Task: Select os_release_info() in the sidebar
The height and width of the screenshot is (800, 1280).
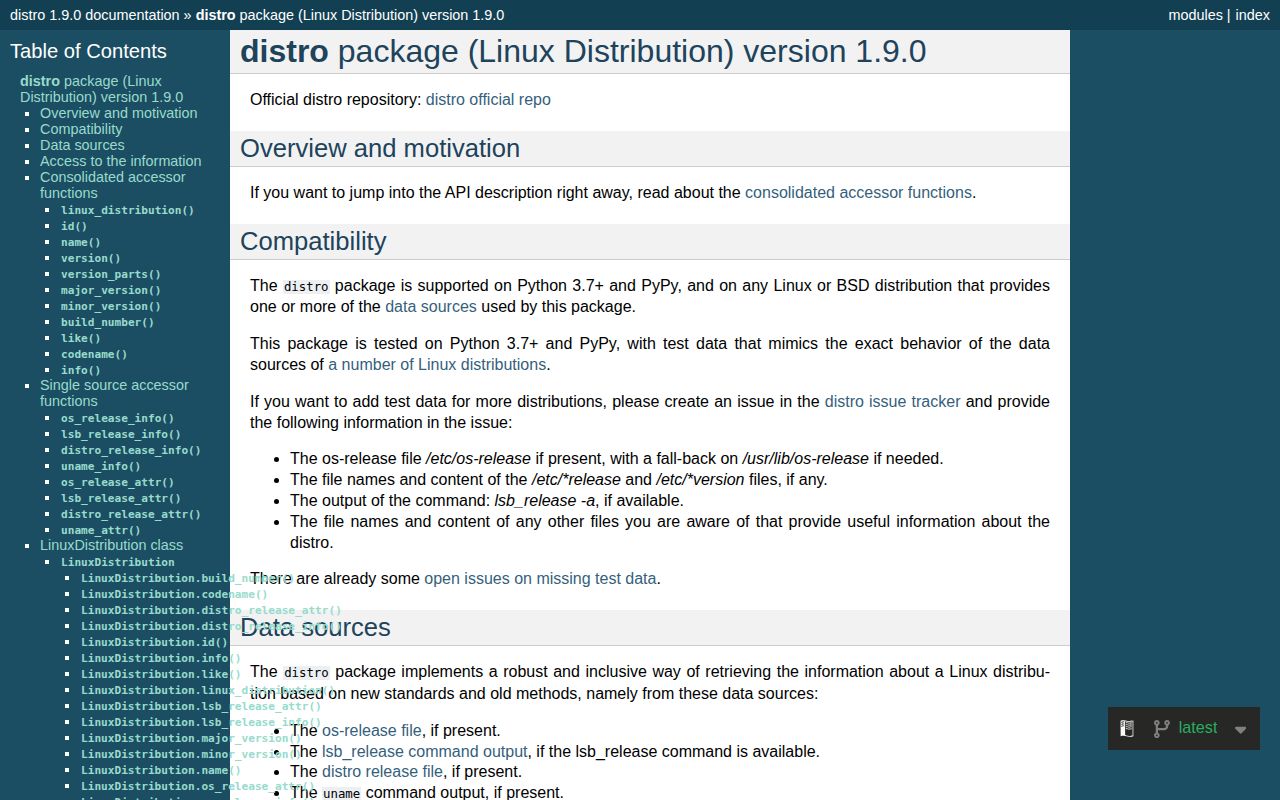Action: click(x=117, y=418)
